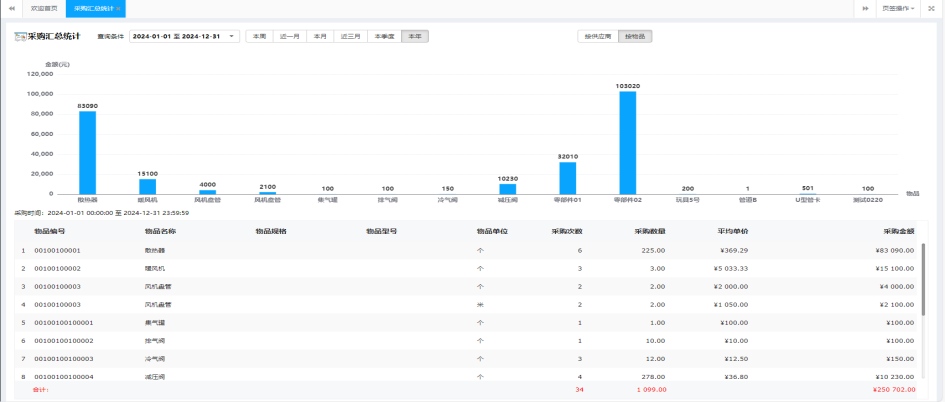The height and width of the screenshot is (402, 945).
Task: Filter by 本季度 time range
Action: pyautogui.click(x=385, y=36)
